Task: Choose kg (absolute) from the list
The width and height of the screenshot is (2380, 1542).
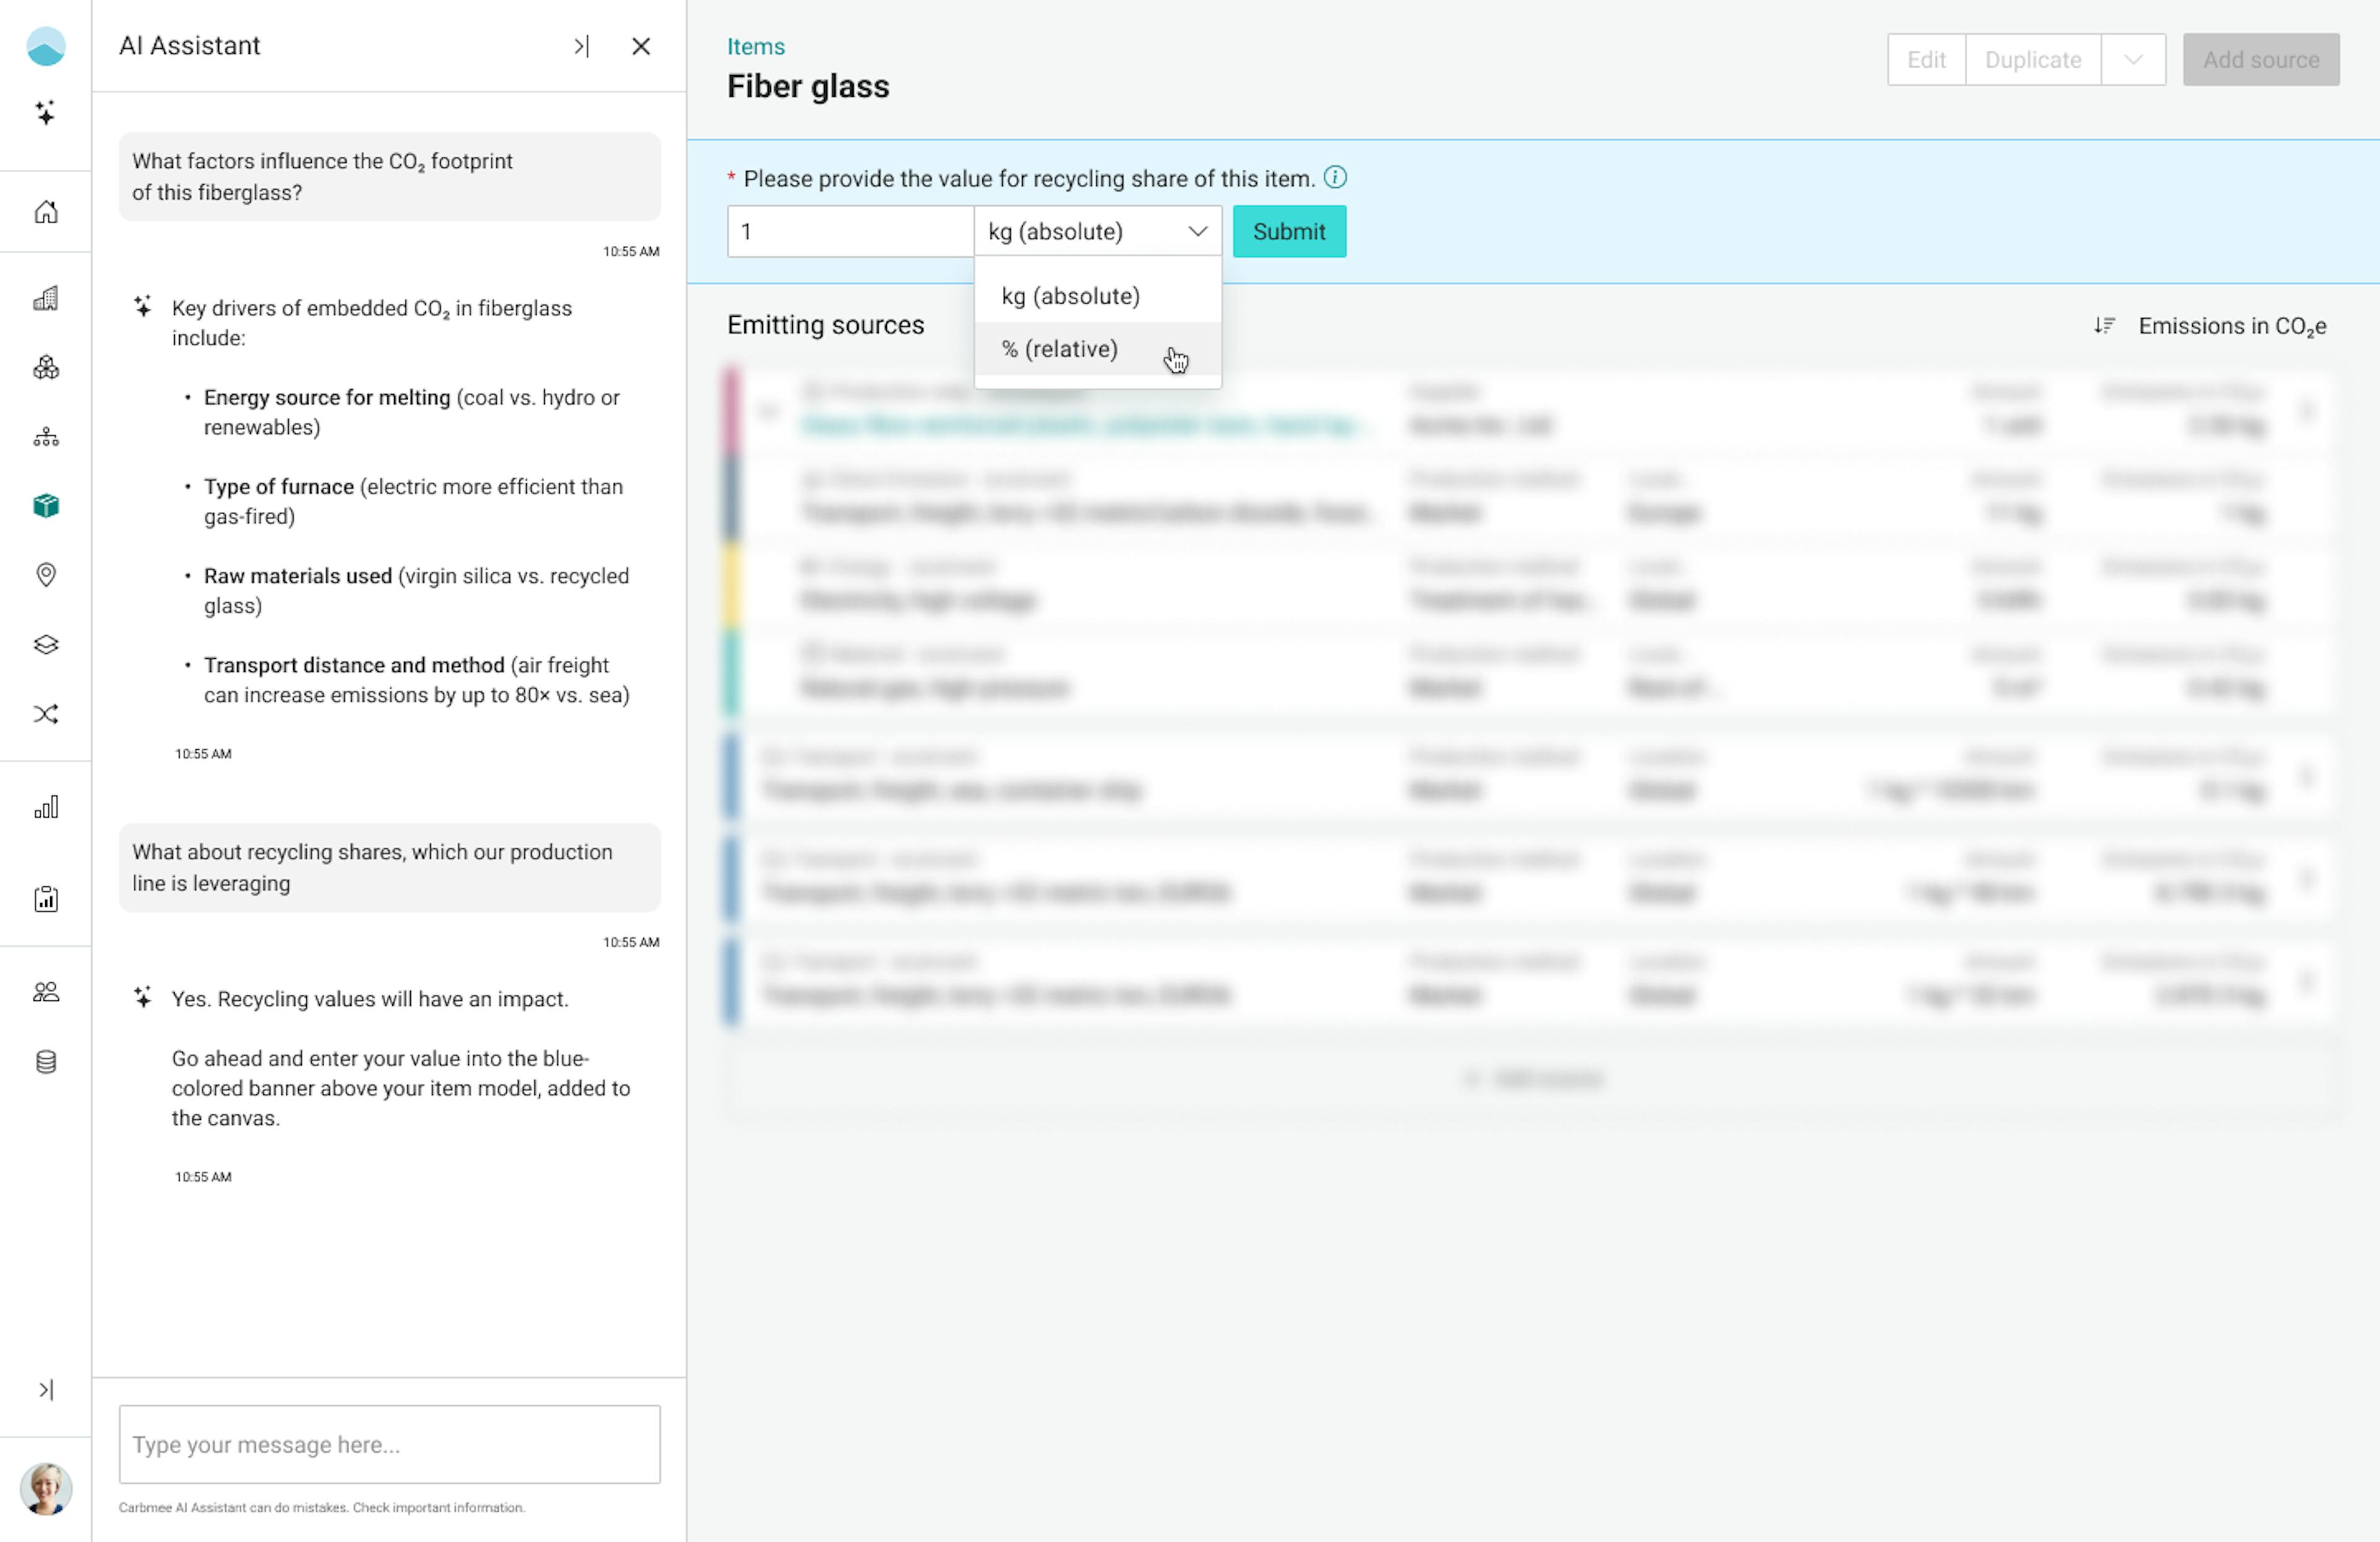Action: tap(1070, 296)
